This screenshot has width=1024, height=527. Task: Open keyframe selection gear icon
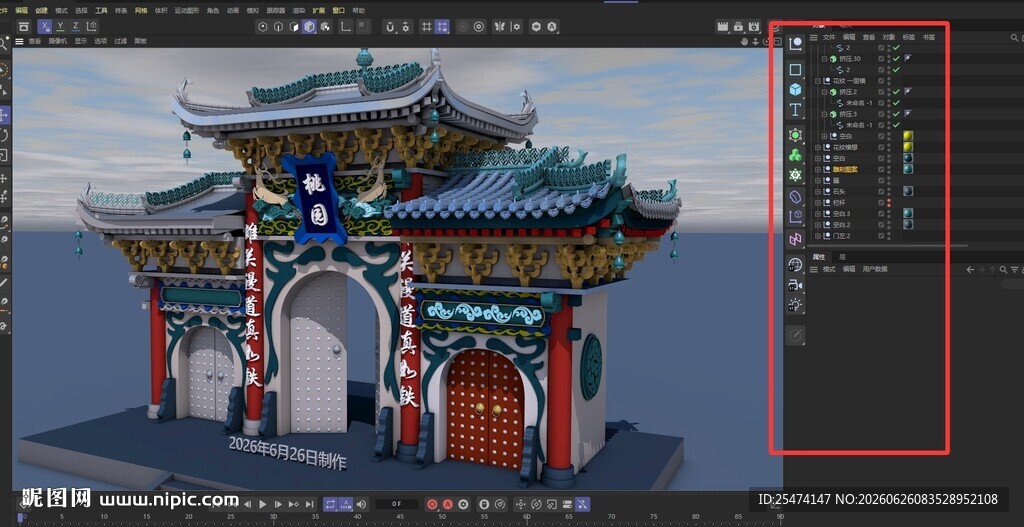pyautogui.click(x=464, y=504)
